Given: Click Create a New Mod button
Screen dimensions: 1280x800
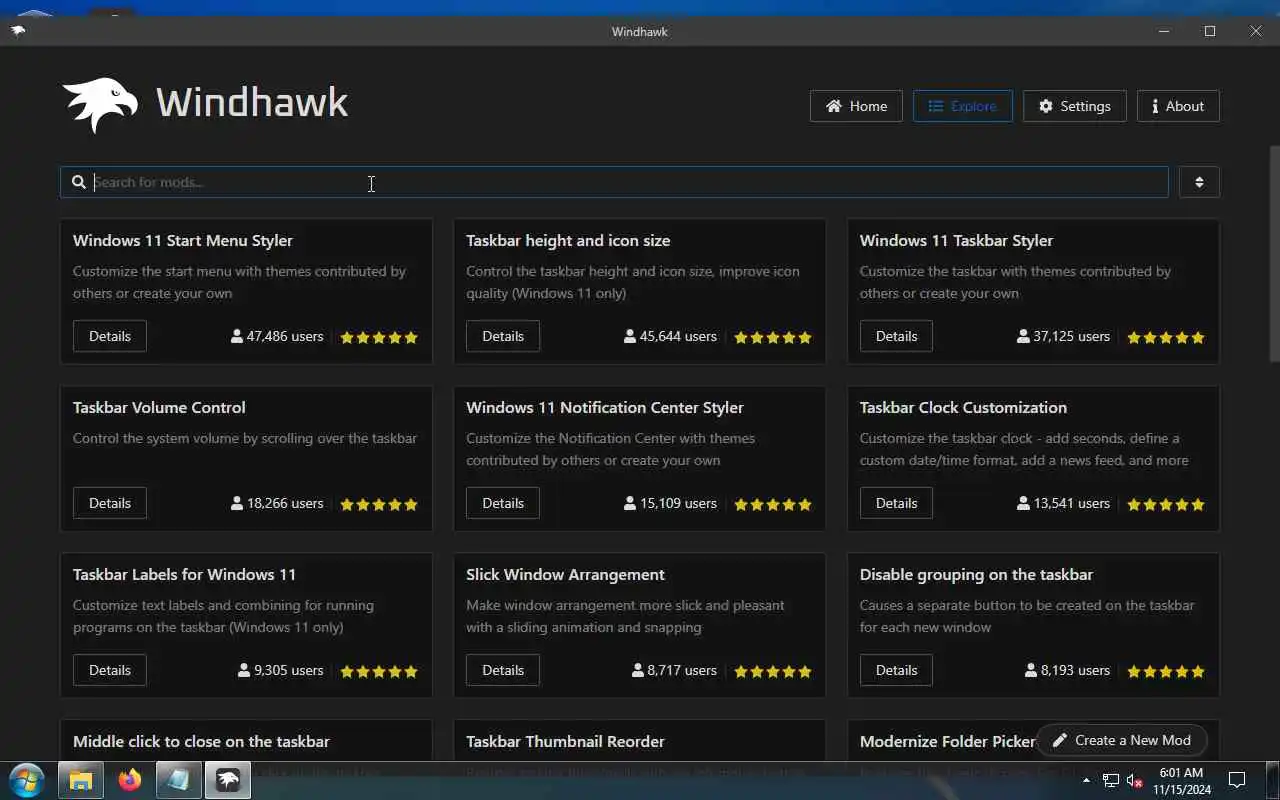Looking at the screenshot, I should pyautogui.click(x=1122, y=740).
